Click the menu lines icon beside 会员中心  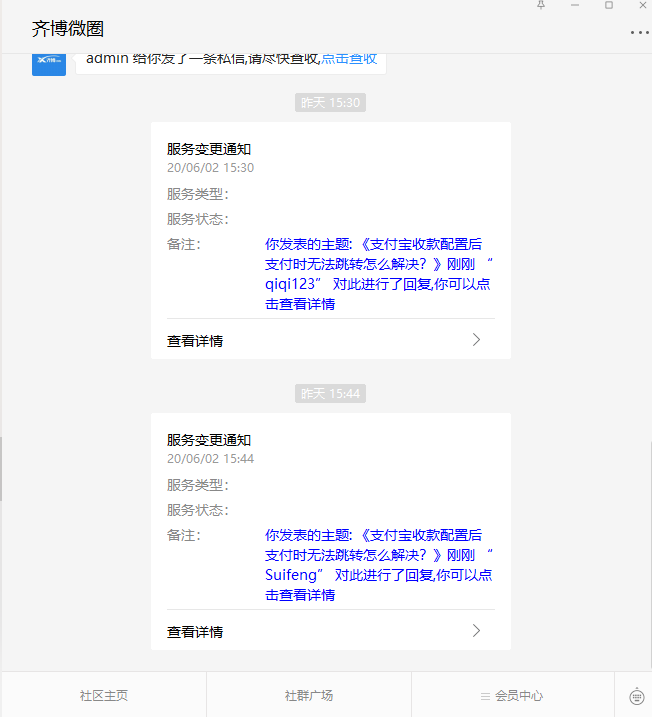click(x=485, y=696)
